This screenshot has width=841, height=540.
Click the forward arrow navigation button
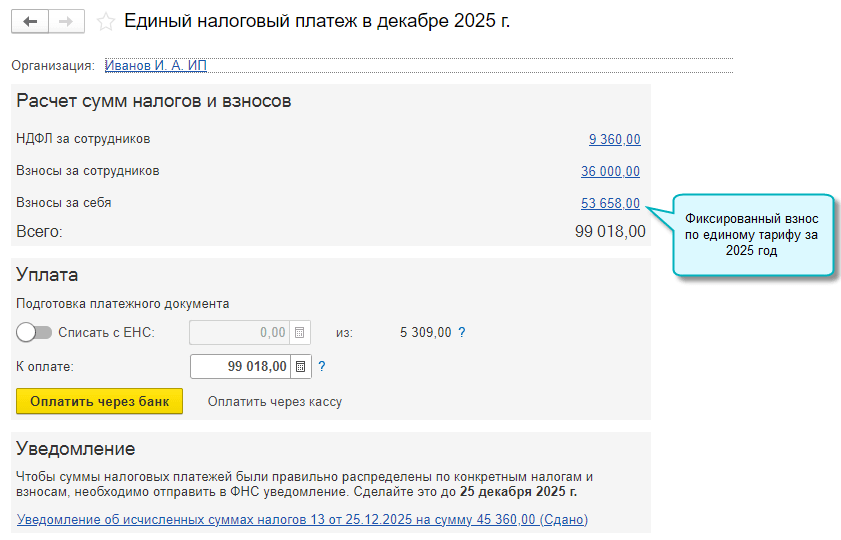pyautogui.click(x=65, y=21)
